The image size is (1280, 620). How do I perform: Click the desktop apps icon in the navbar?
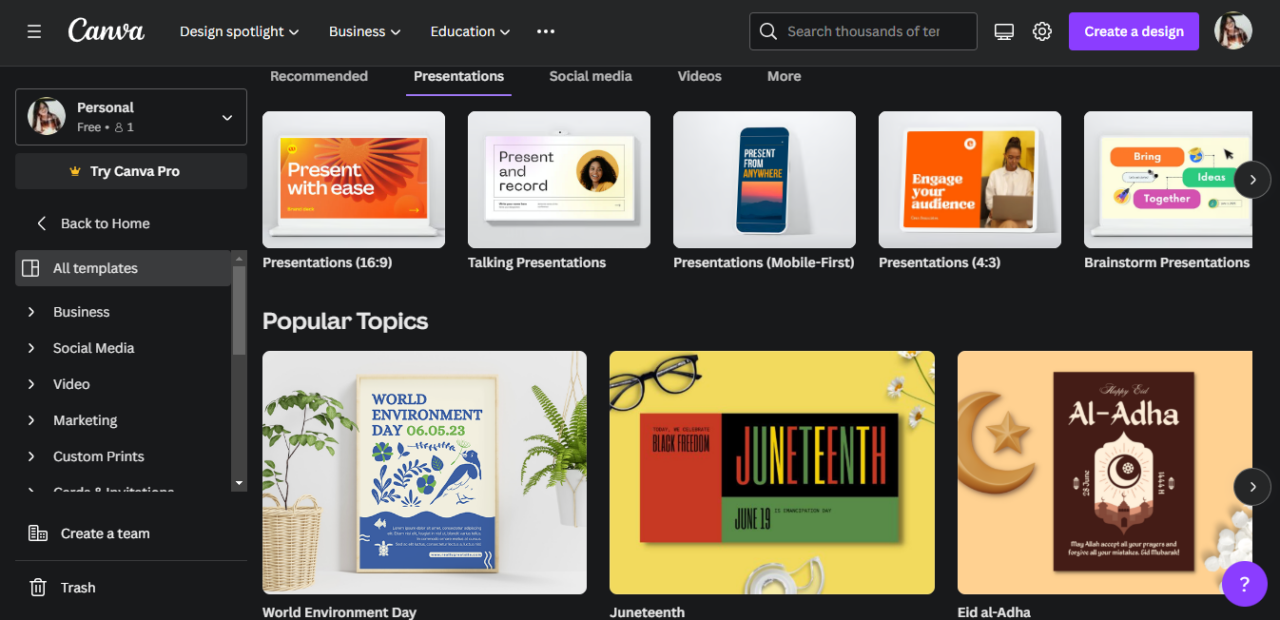point(1003,31)
